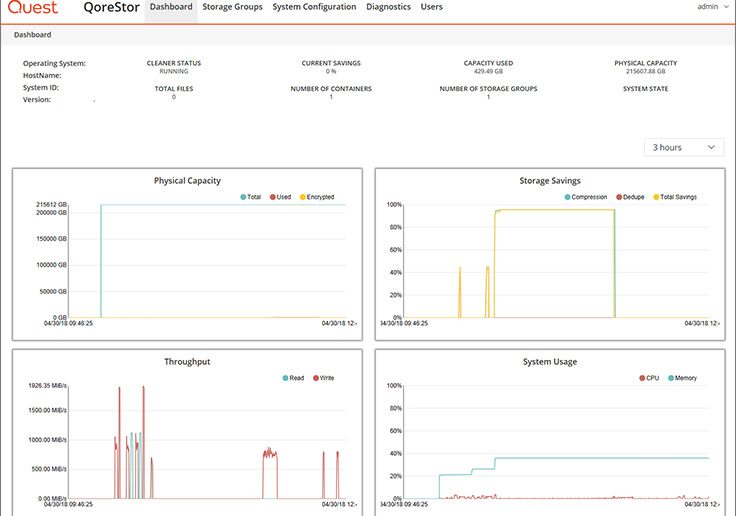Image resolution: width=736 pixels, height=516 pixels.
Task: Click the 215607.88 GB value
Action: point(645,71)
